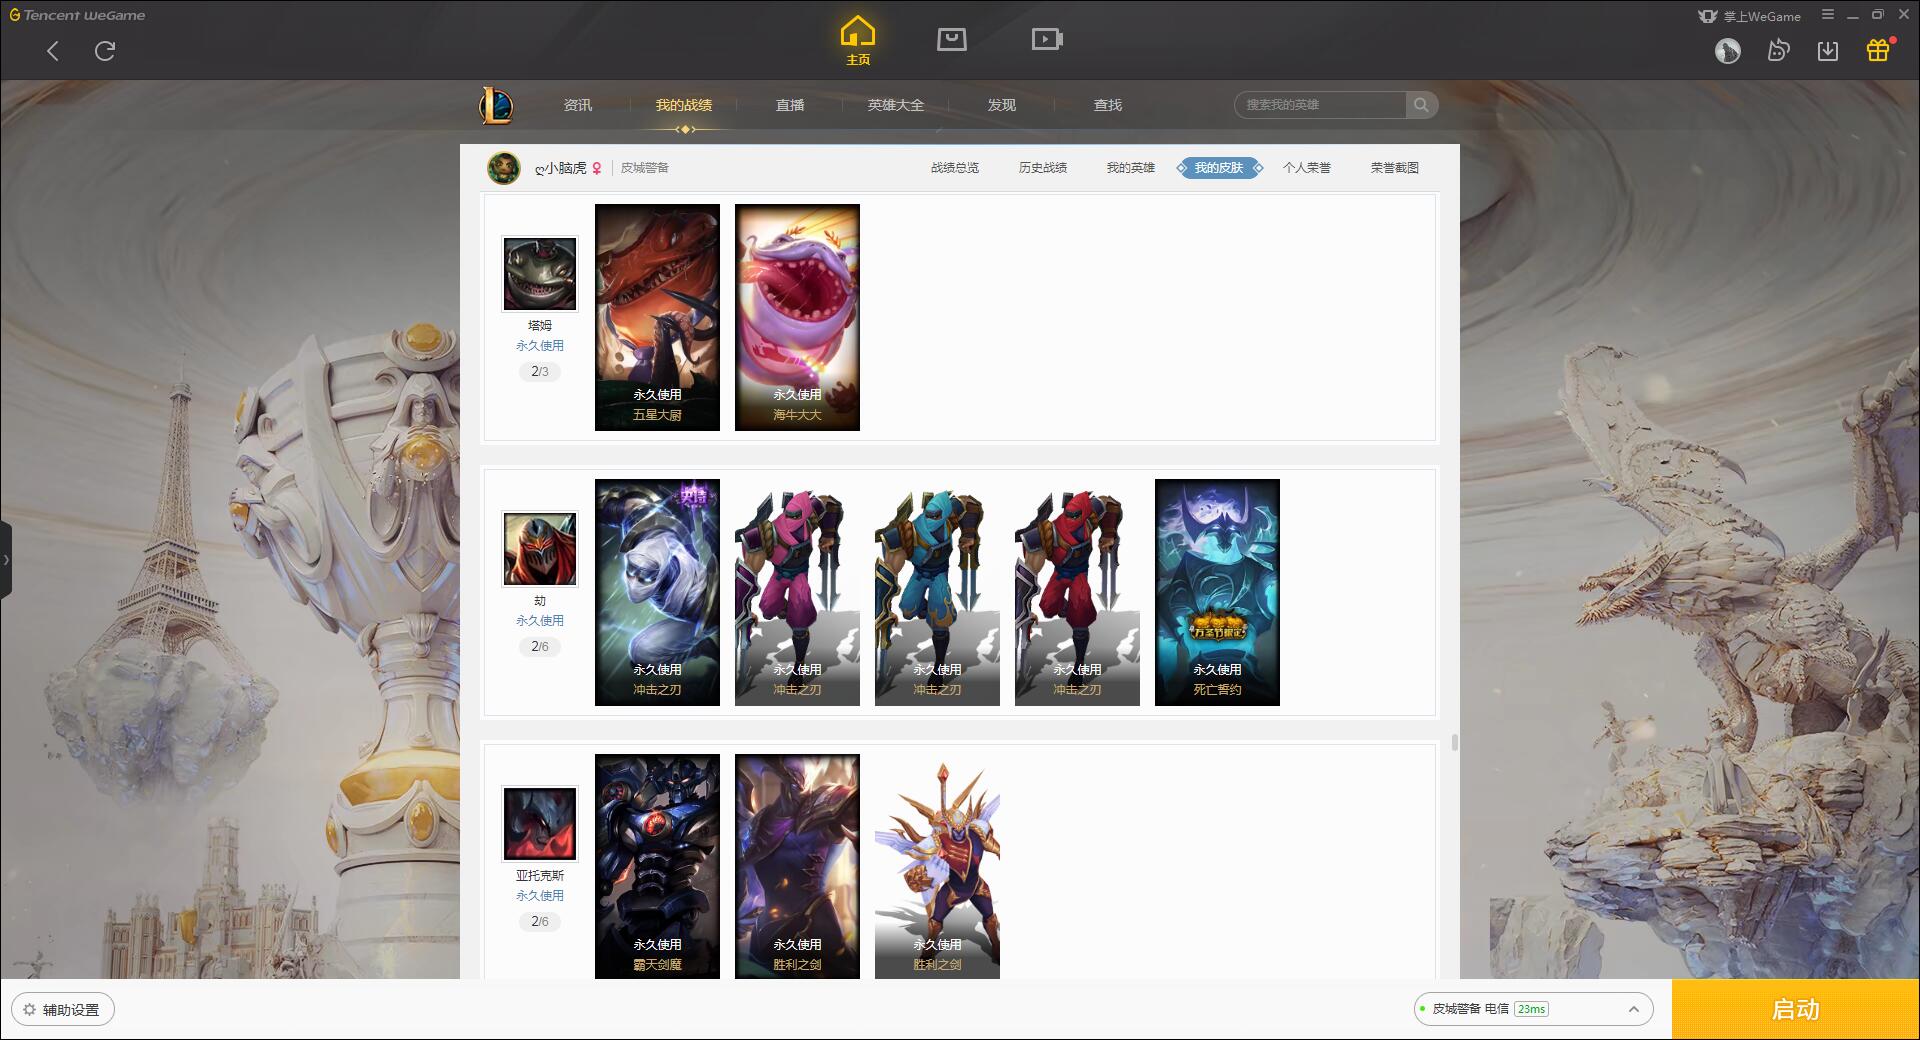Viewport: 1920px width, 1040px height.
Task: Open the hamburger main menu
Action: coord(1828,15)
